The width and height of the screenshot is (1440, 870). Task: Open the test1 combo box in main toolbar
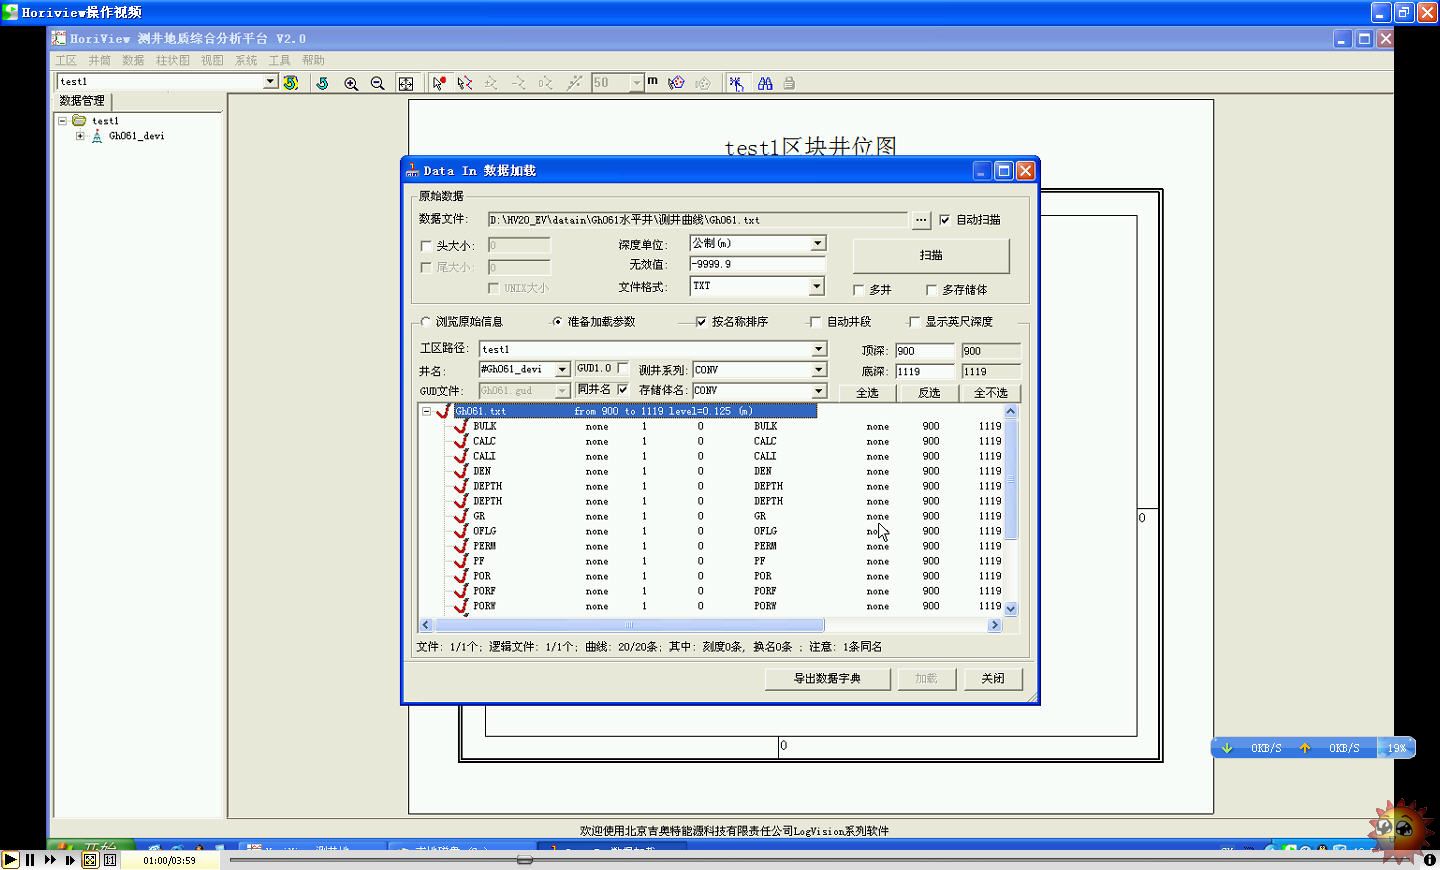(x=270, y=81)
